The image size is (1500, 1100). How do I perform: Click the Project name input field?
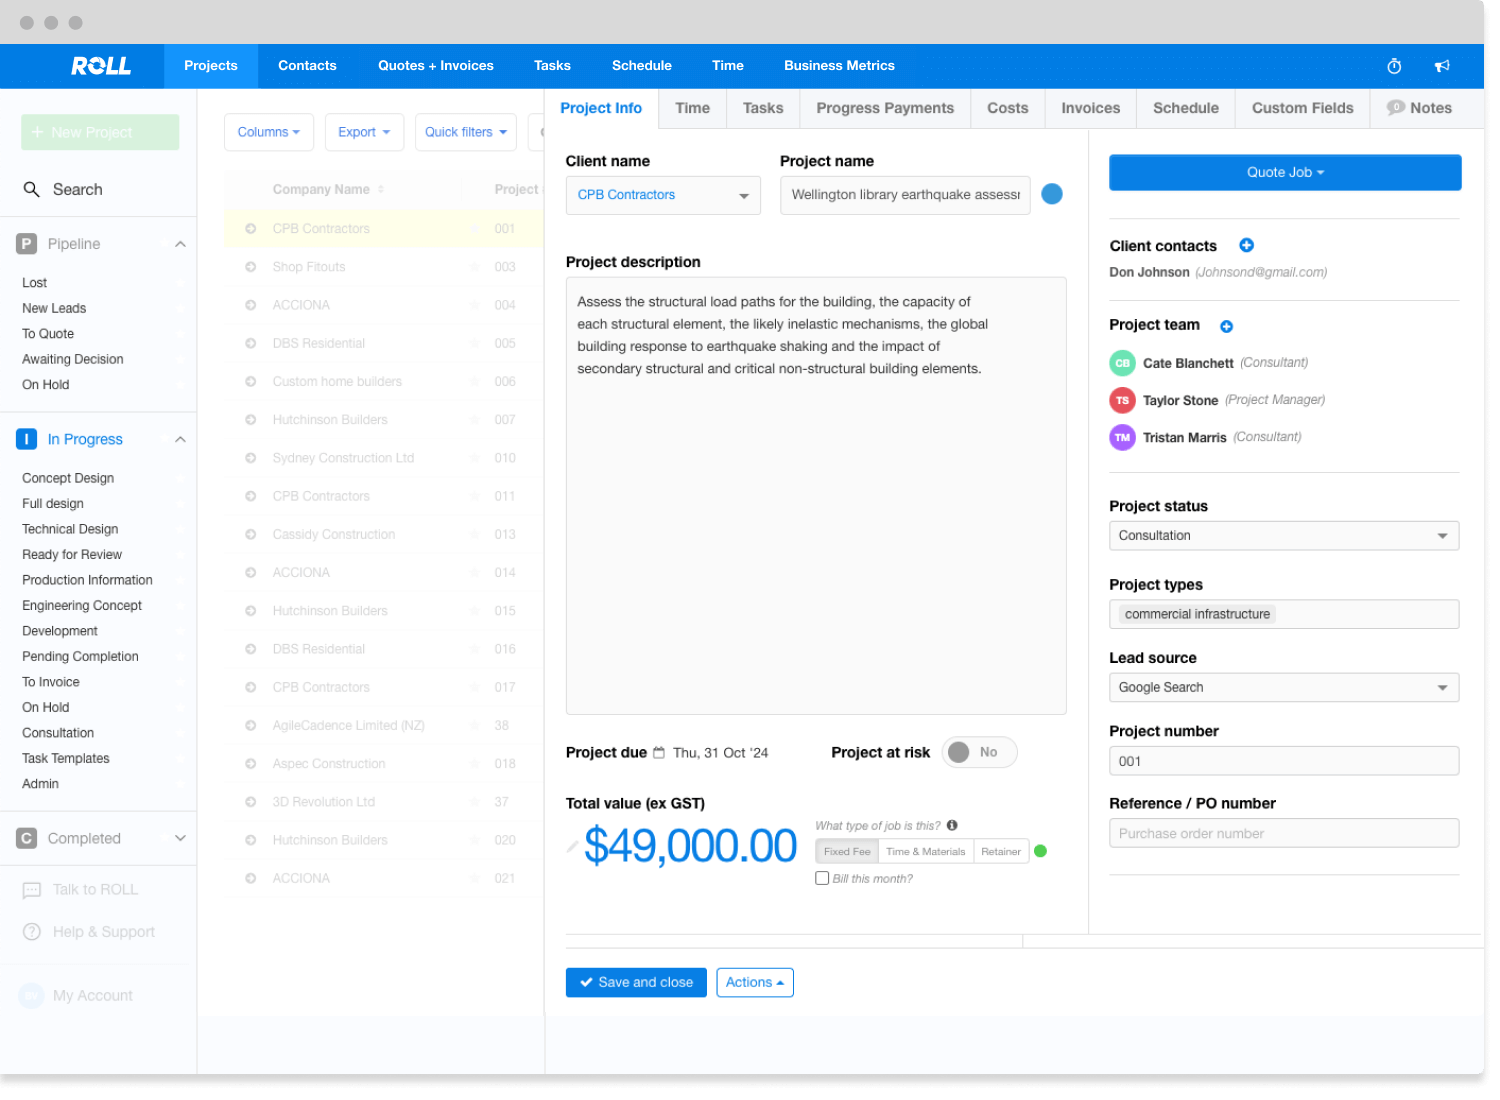pos(905,195)
